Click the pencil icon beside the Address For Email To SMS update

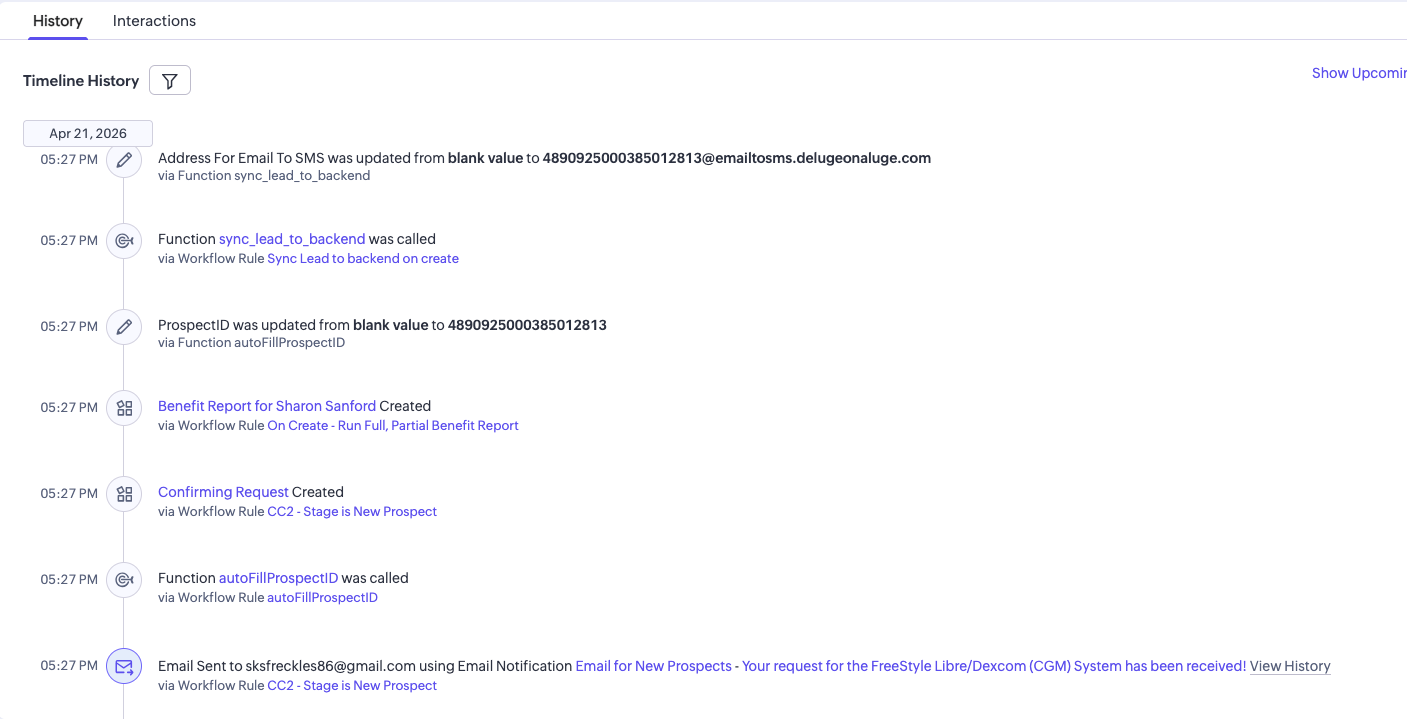point(123,160)
